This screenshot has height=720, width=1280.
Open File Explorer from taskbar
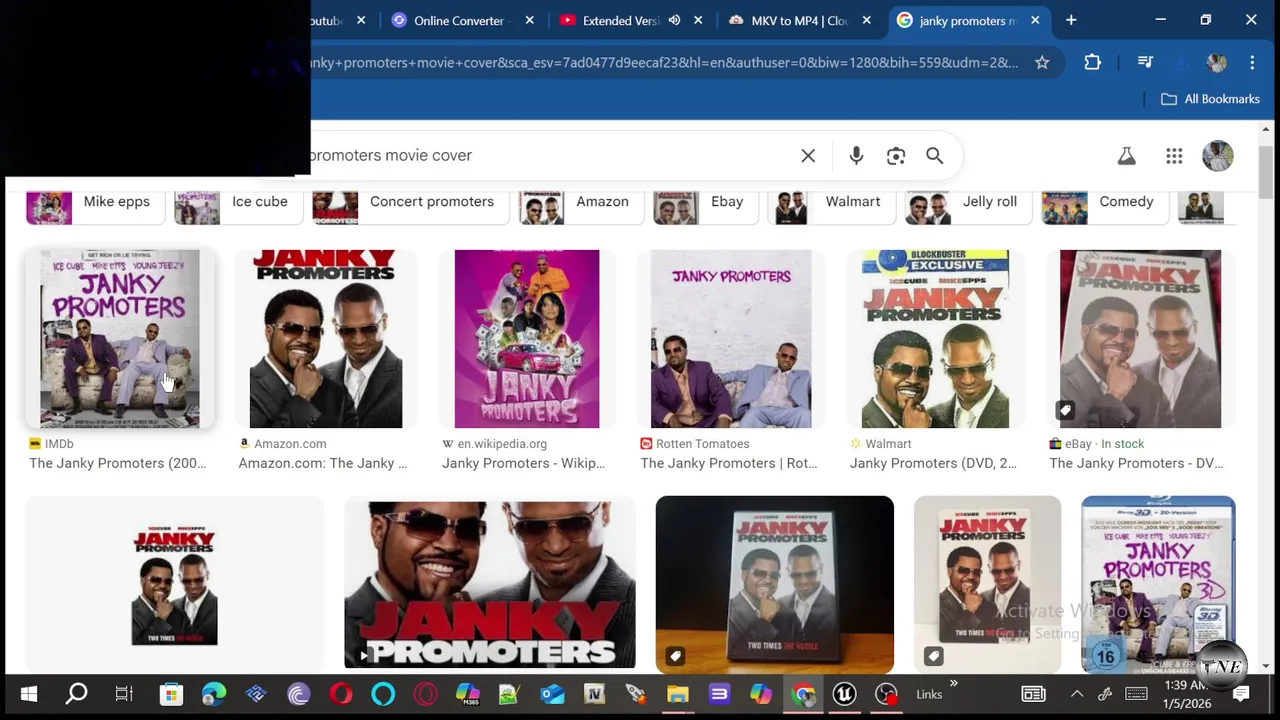[678, 694]
